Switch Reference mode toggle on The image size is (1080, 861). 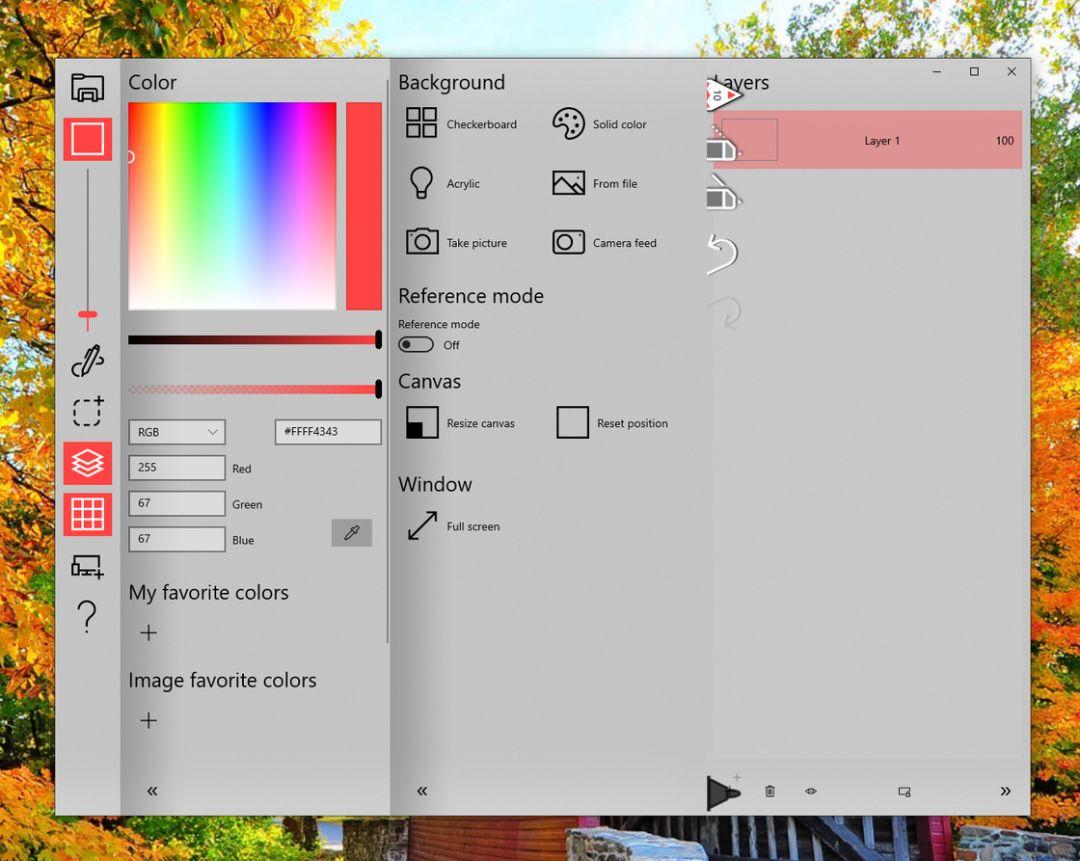[x=416, y=344]
